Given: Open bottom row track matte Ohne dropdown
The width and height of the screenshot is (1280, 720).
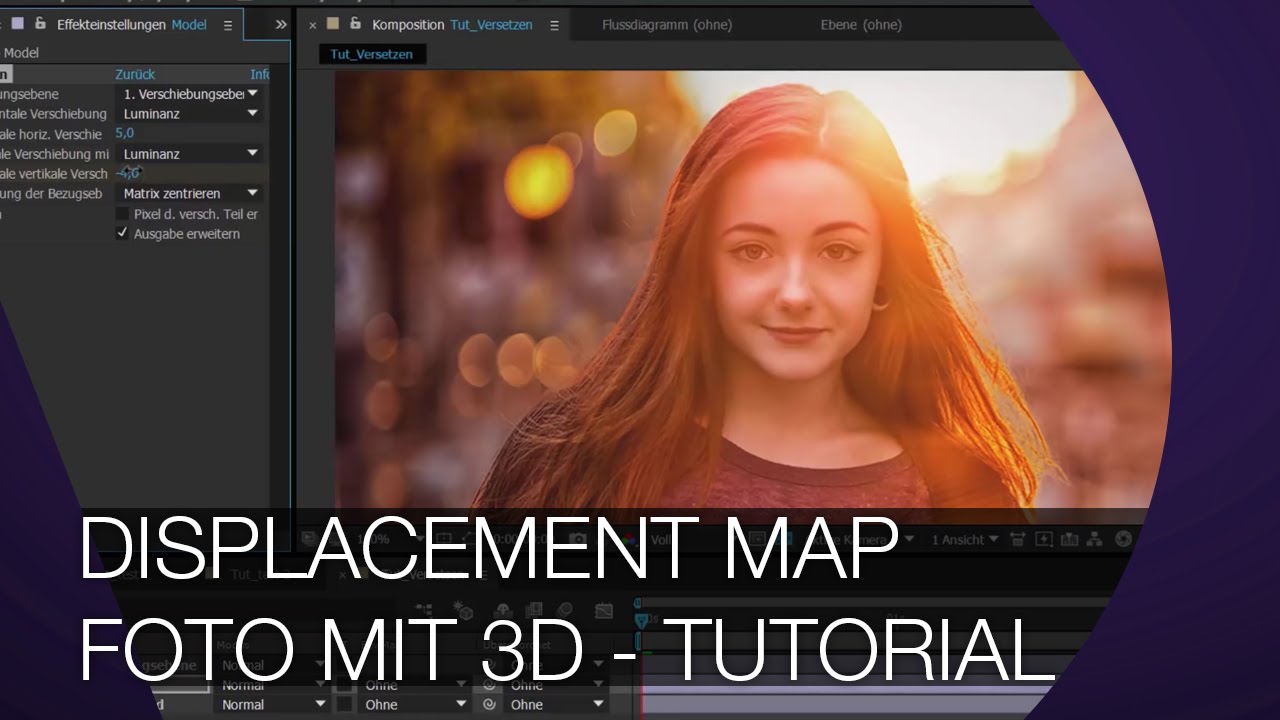Looking at the screenshot, I should (x=414, y=705).
